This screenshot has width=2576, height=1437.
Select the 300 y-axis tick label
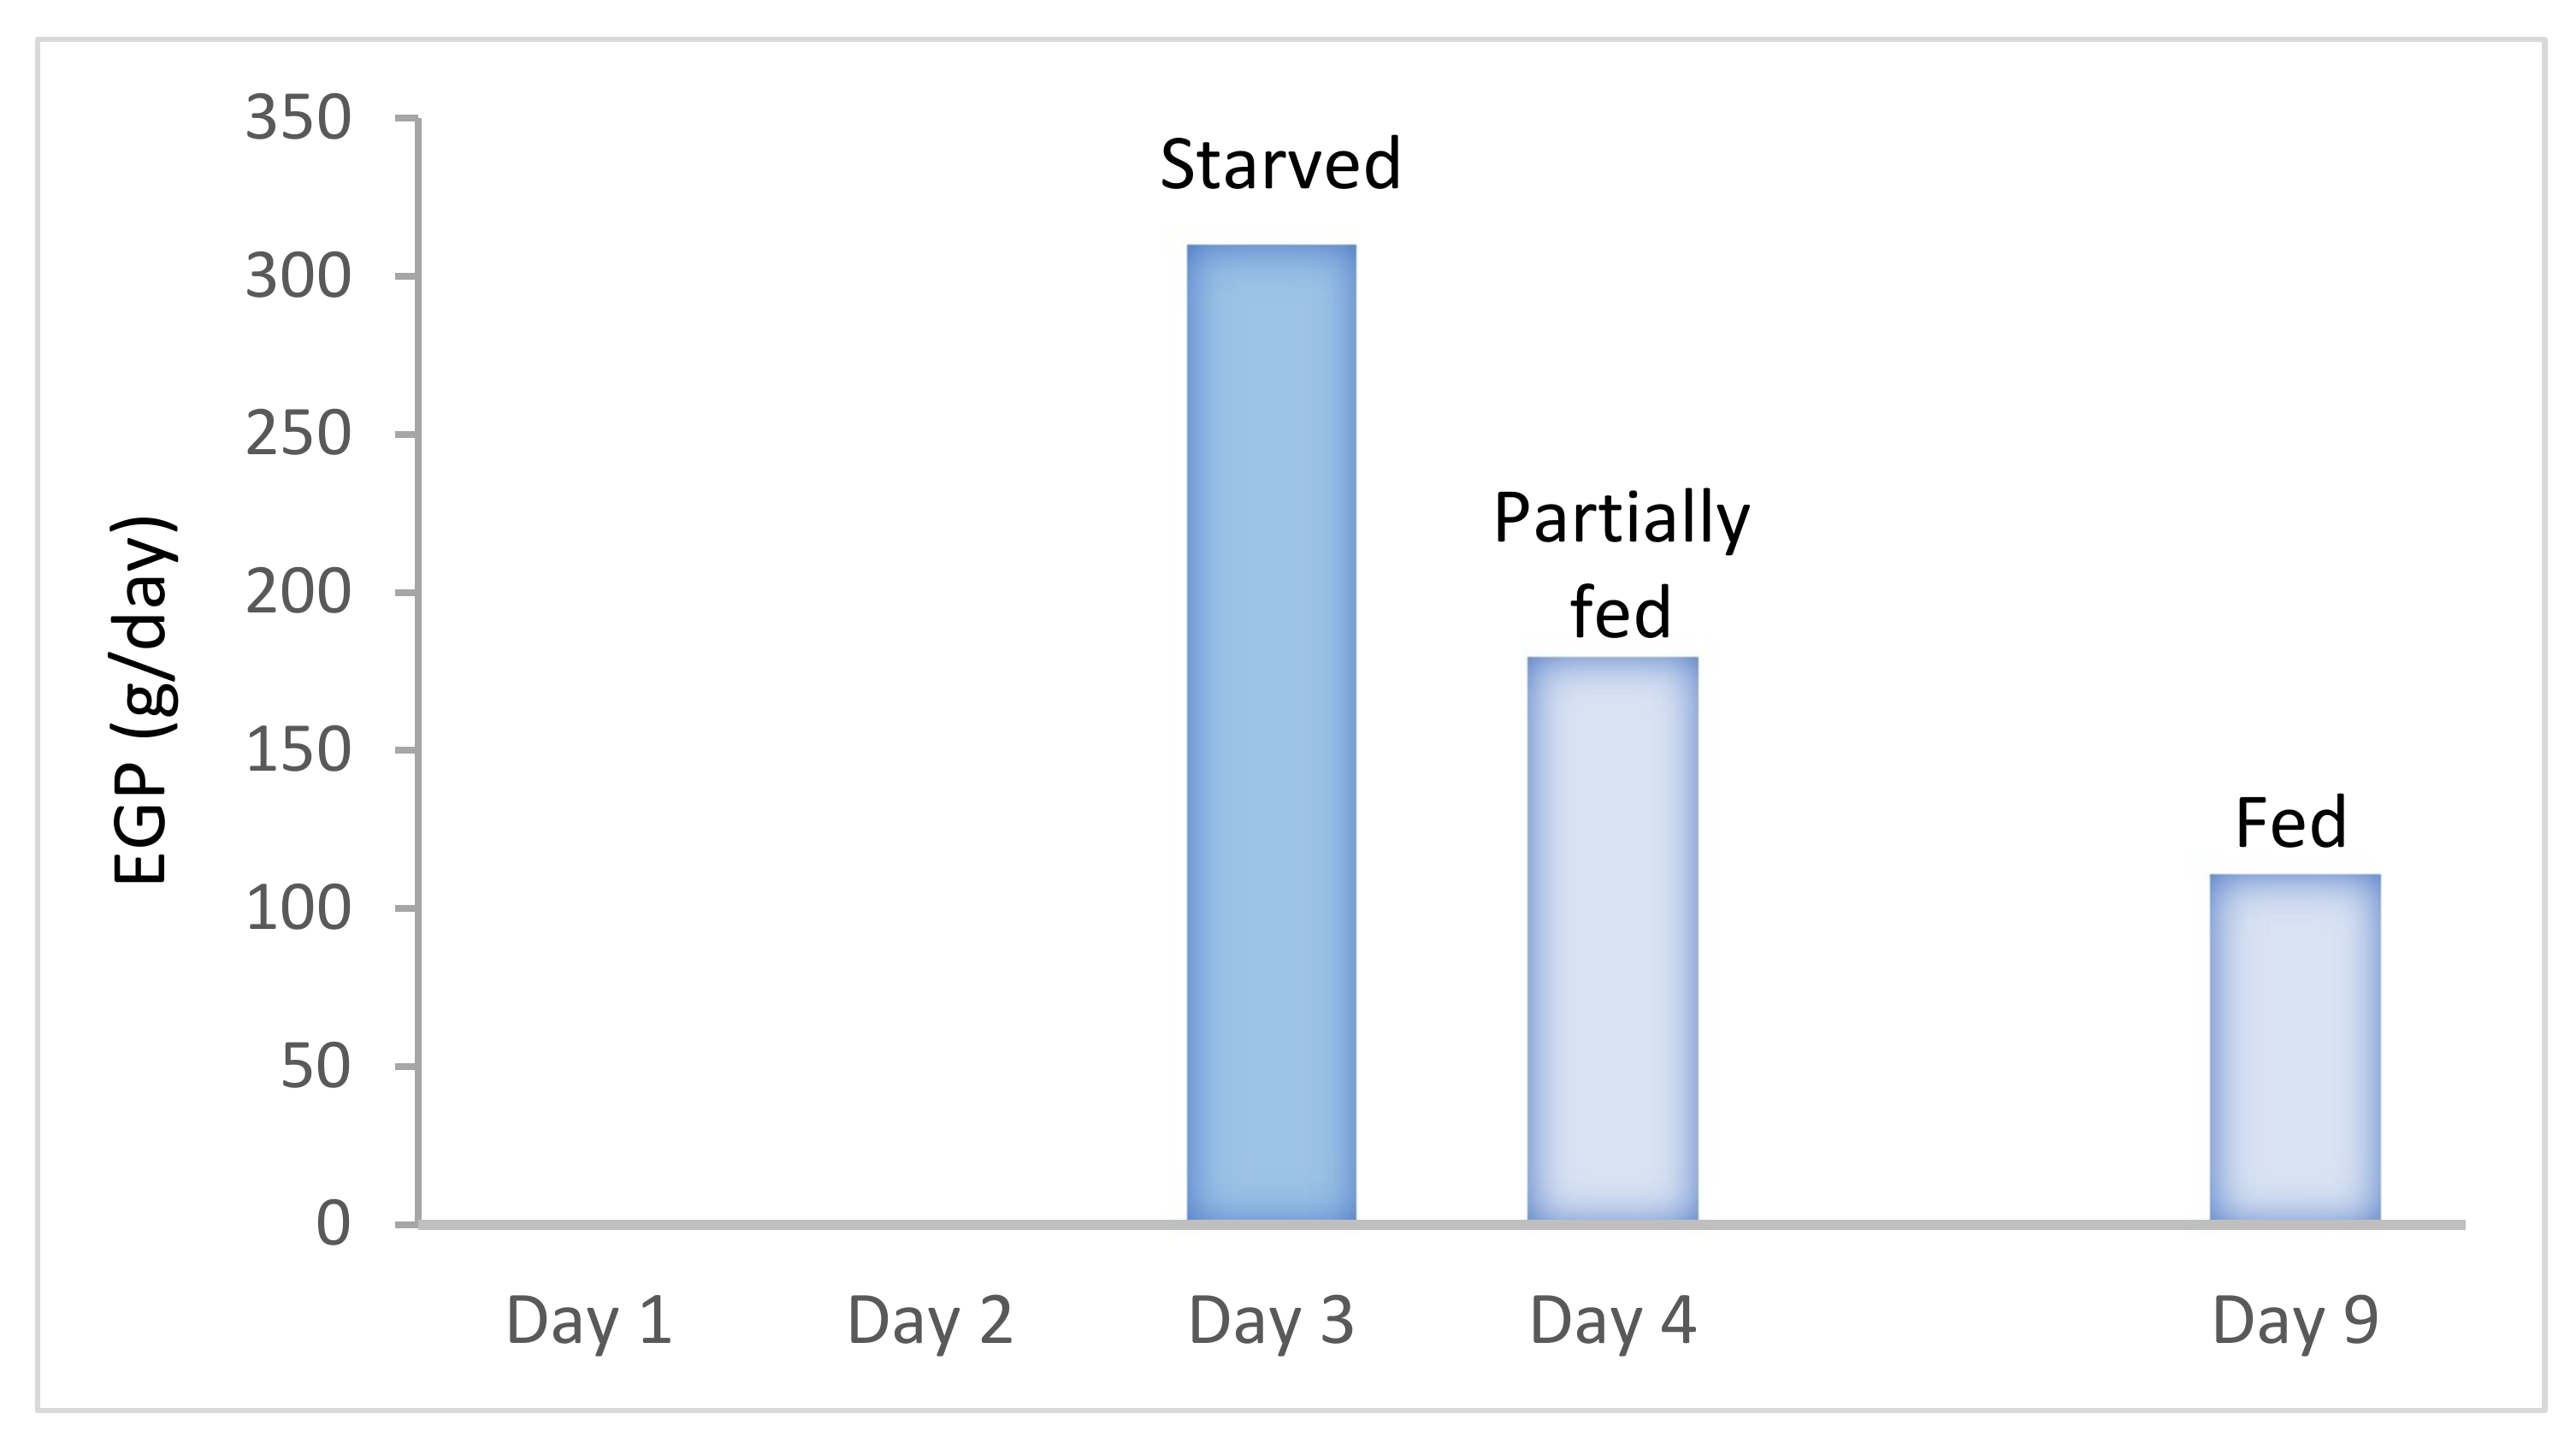point(298,276)
